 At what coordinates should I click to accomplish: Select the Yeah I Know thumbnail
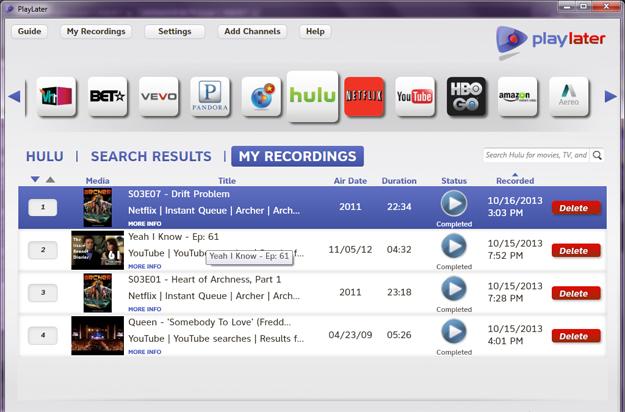coord(98,250)
